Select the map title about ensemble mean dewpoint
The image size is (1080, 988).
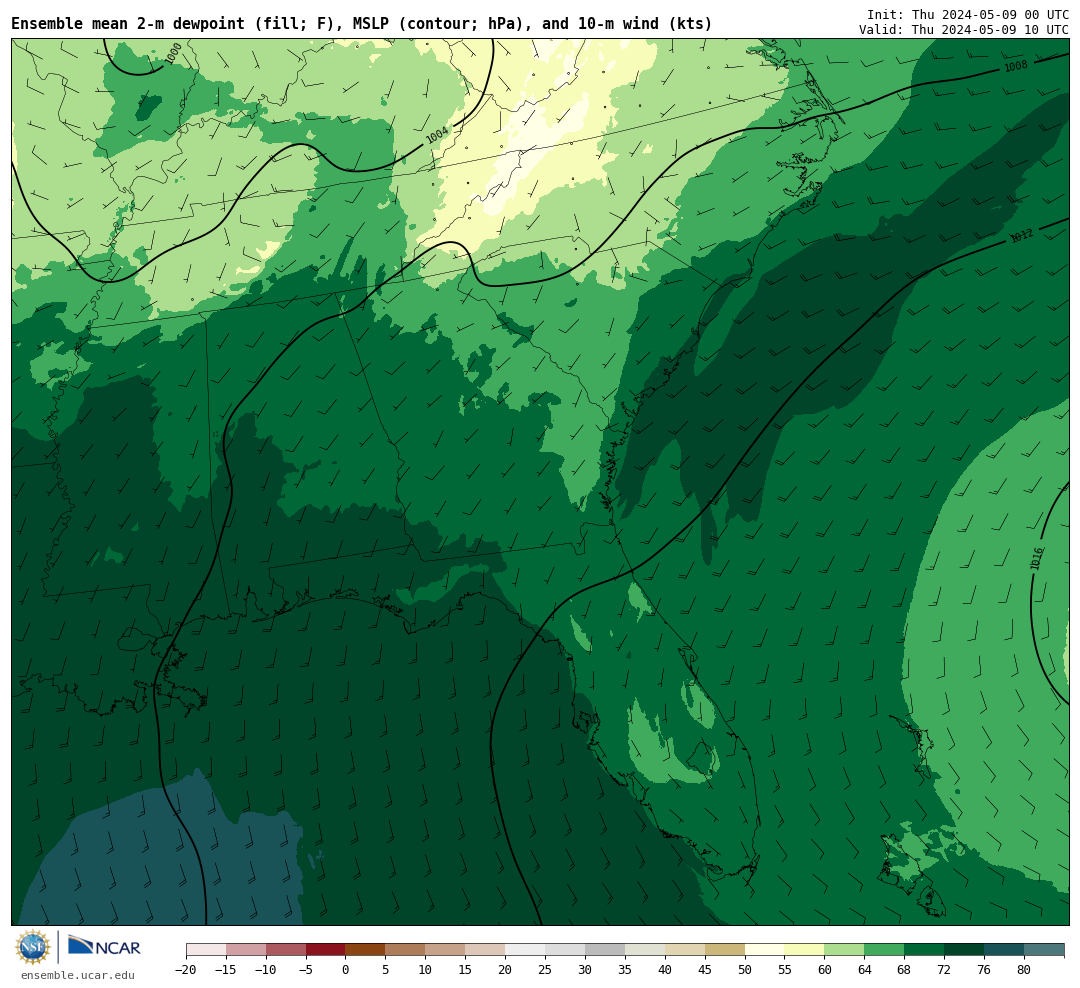click(x=362, y=24)
